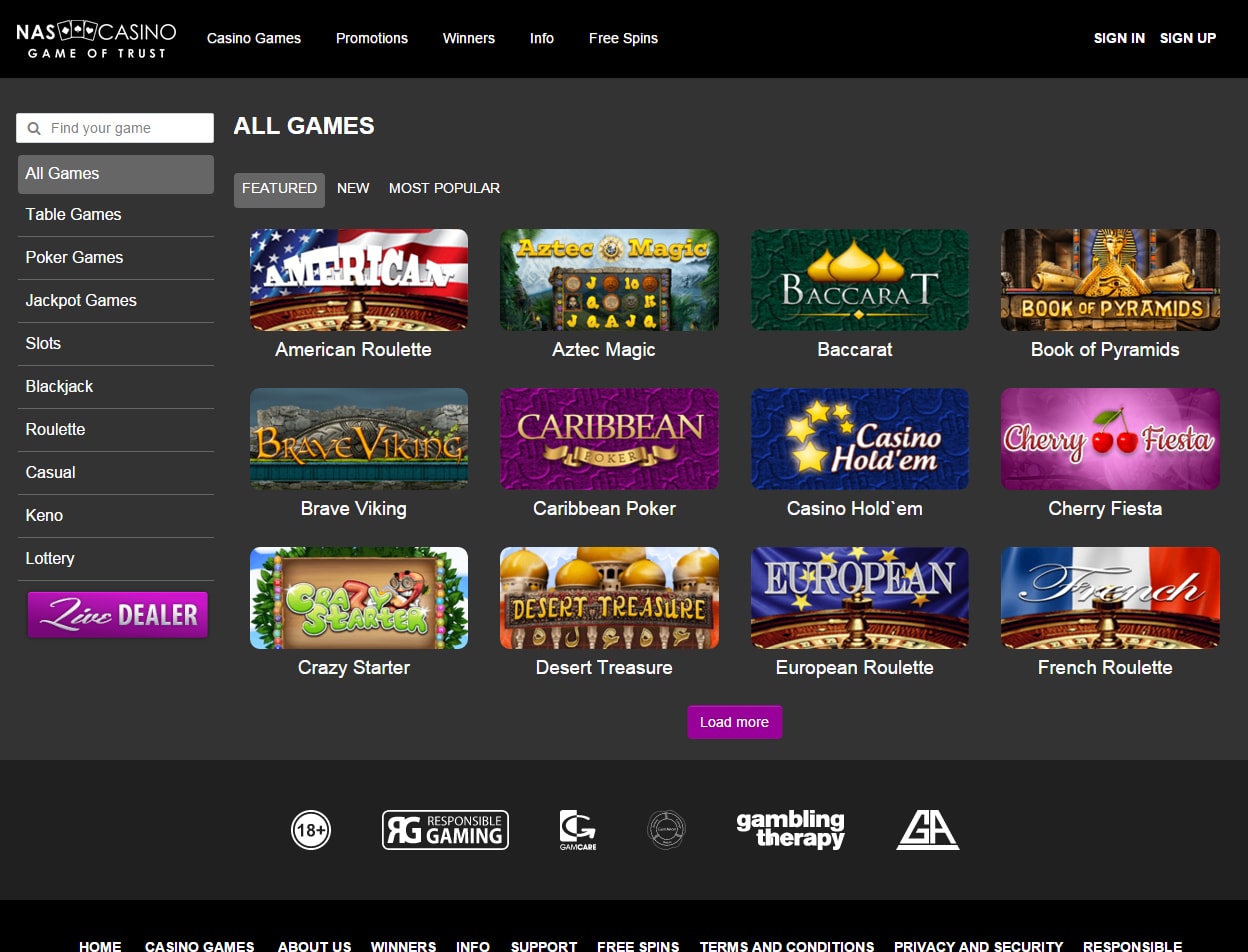
Task: Click the Aztec Magic title text
Action: click(x=604, y=350)
